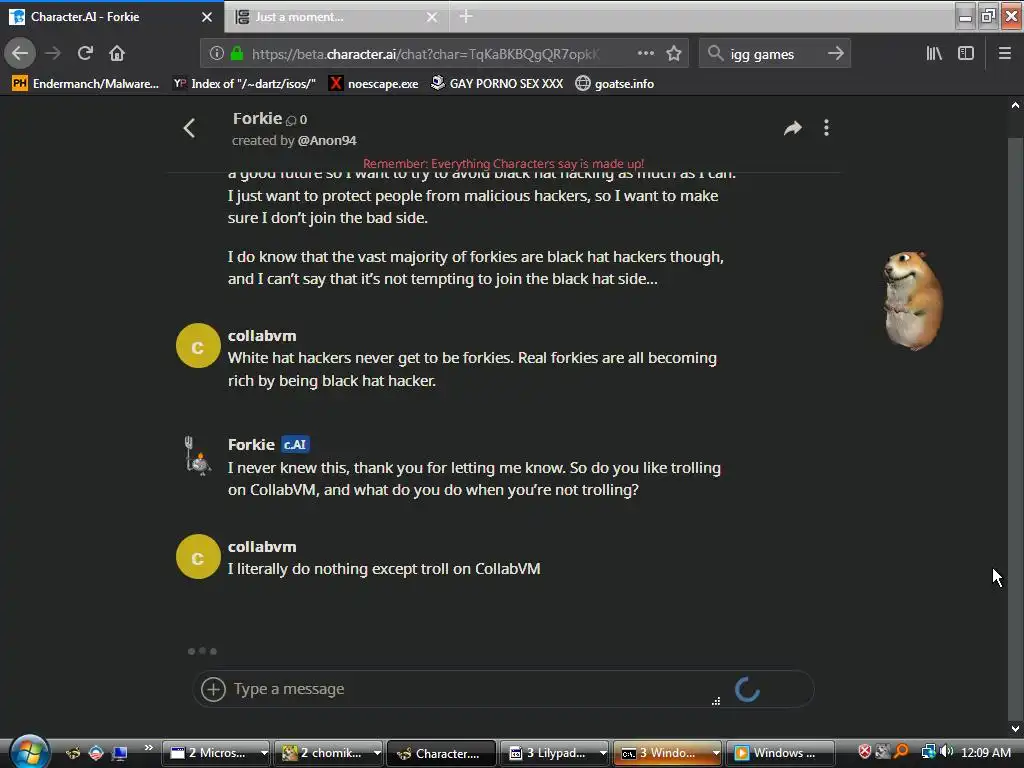
Task: Click the hamster image on the right
Action: [x=913, y=300]
